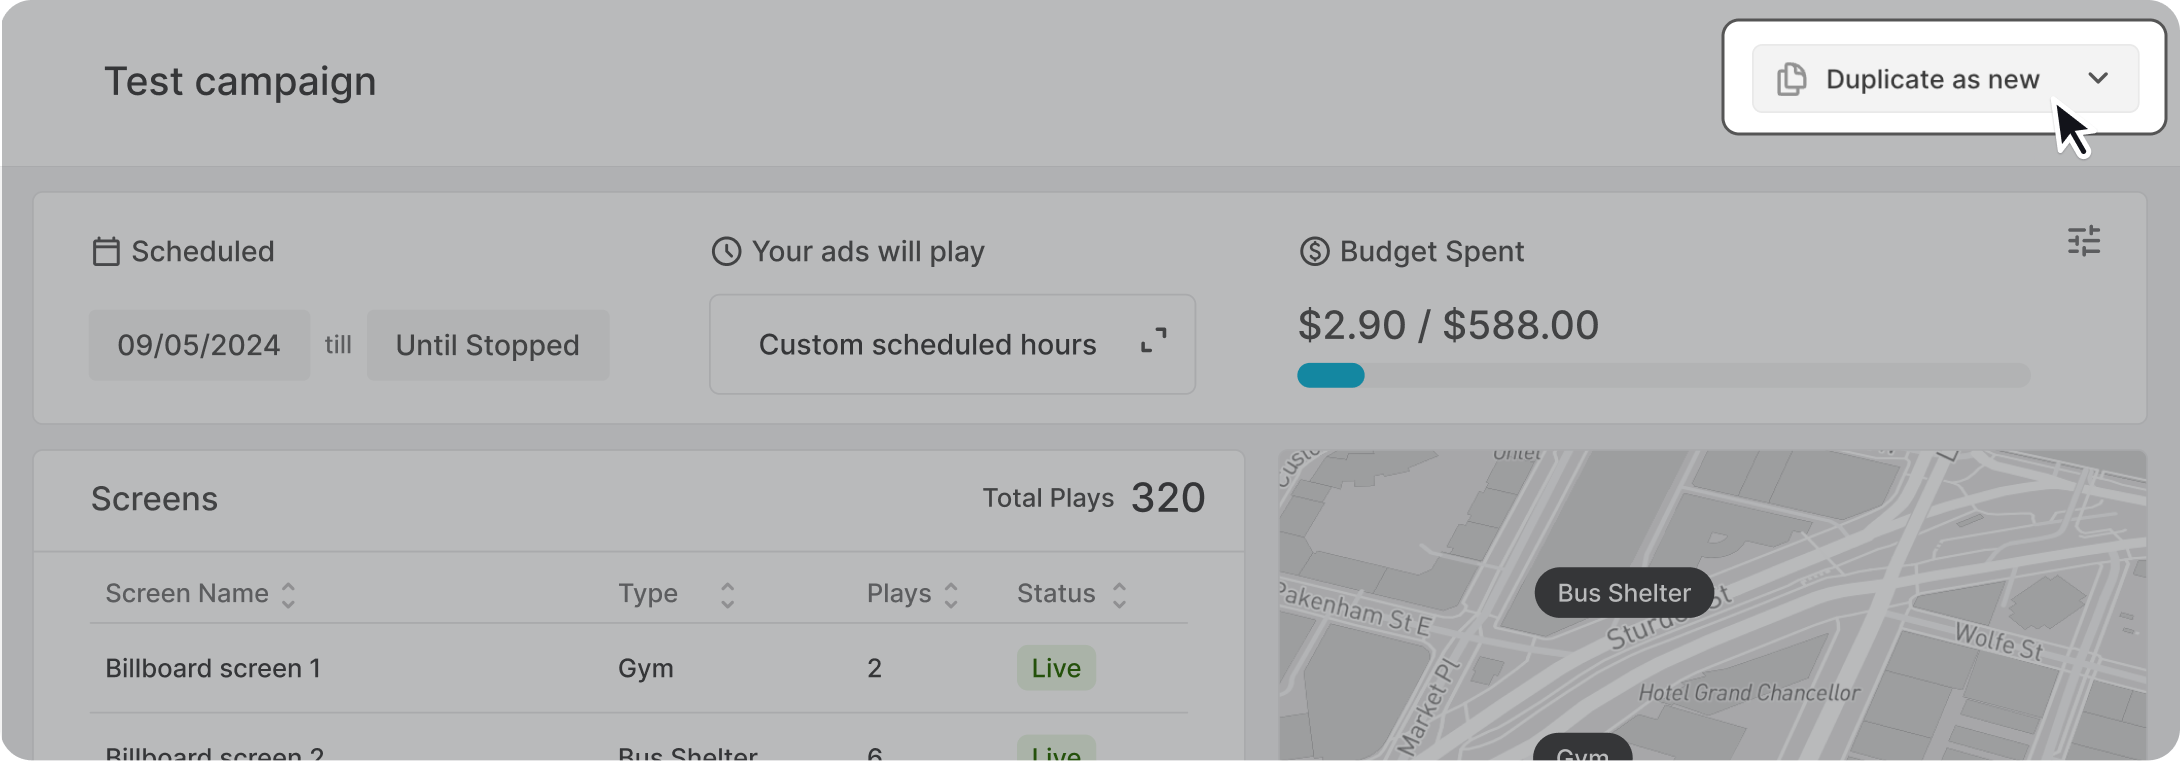This screenshot has height=761, width=2180.
Task: Click the Duplicate as new button
Action: [1931, 79]
